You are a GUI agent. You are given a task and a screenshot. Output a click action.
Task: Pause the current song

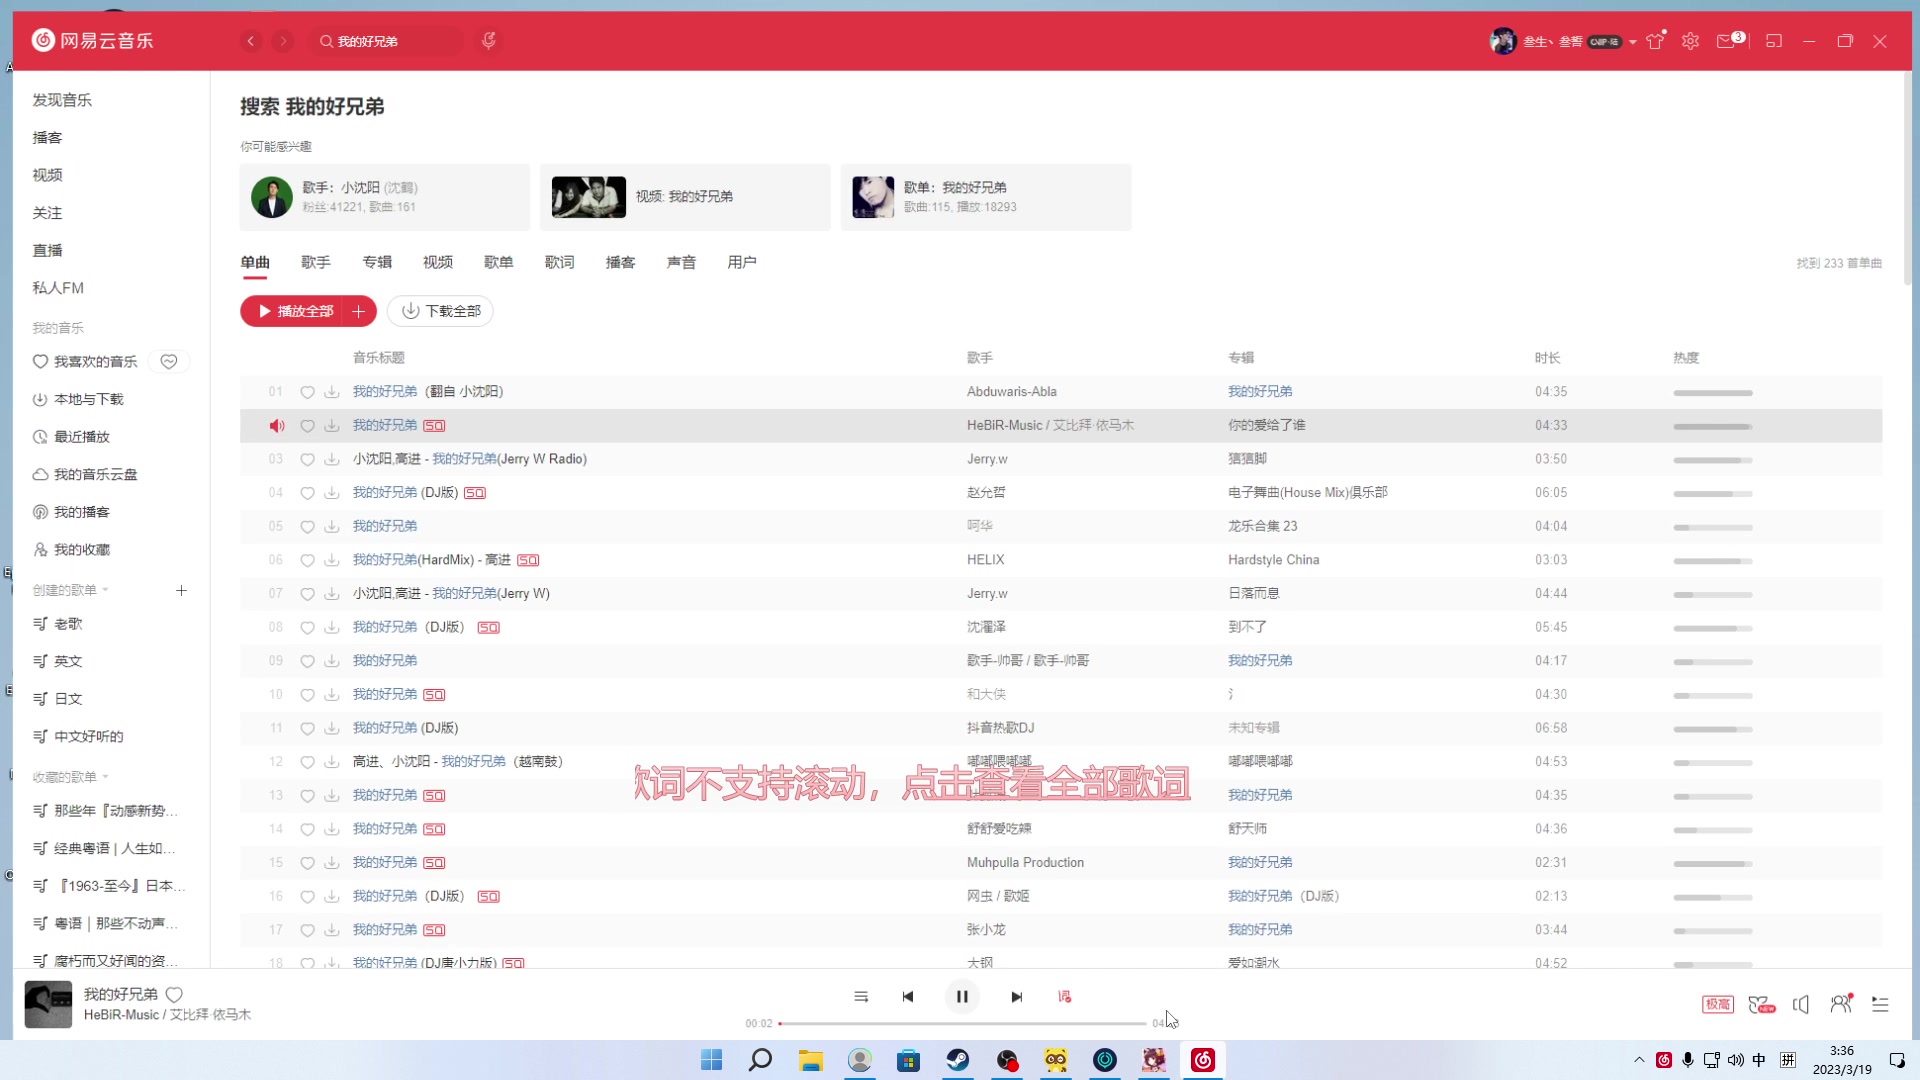tap(962, 997)
